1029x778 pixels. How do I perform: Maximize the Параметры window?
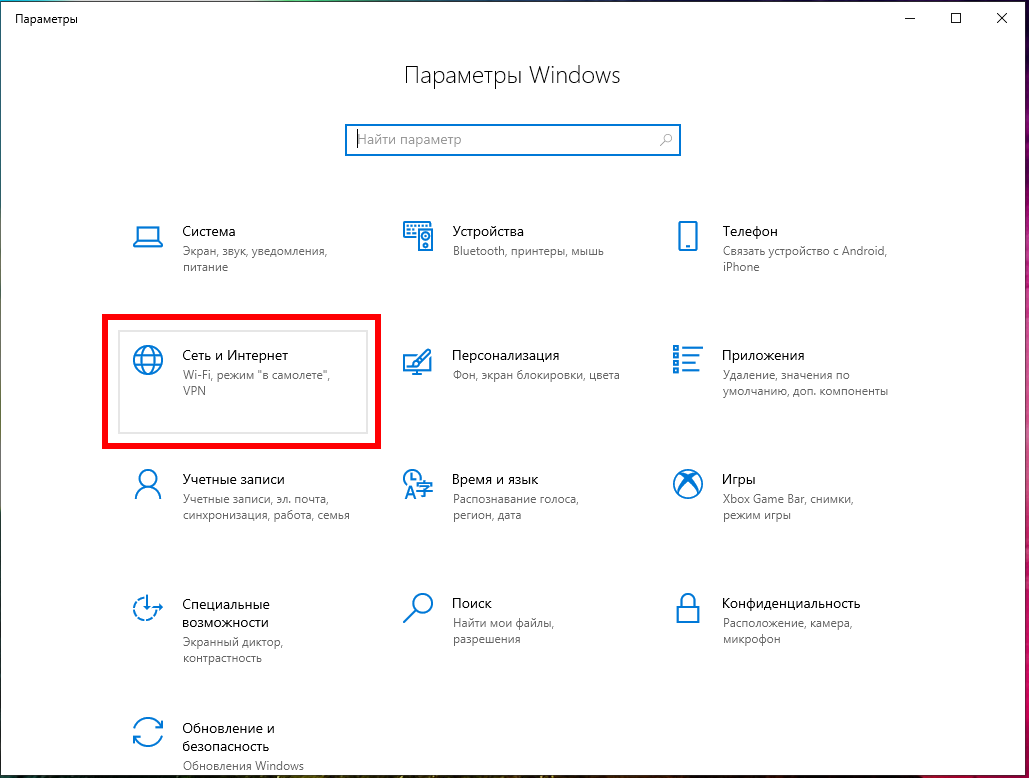pyautogui.click(x=956, y=18)
